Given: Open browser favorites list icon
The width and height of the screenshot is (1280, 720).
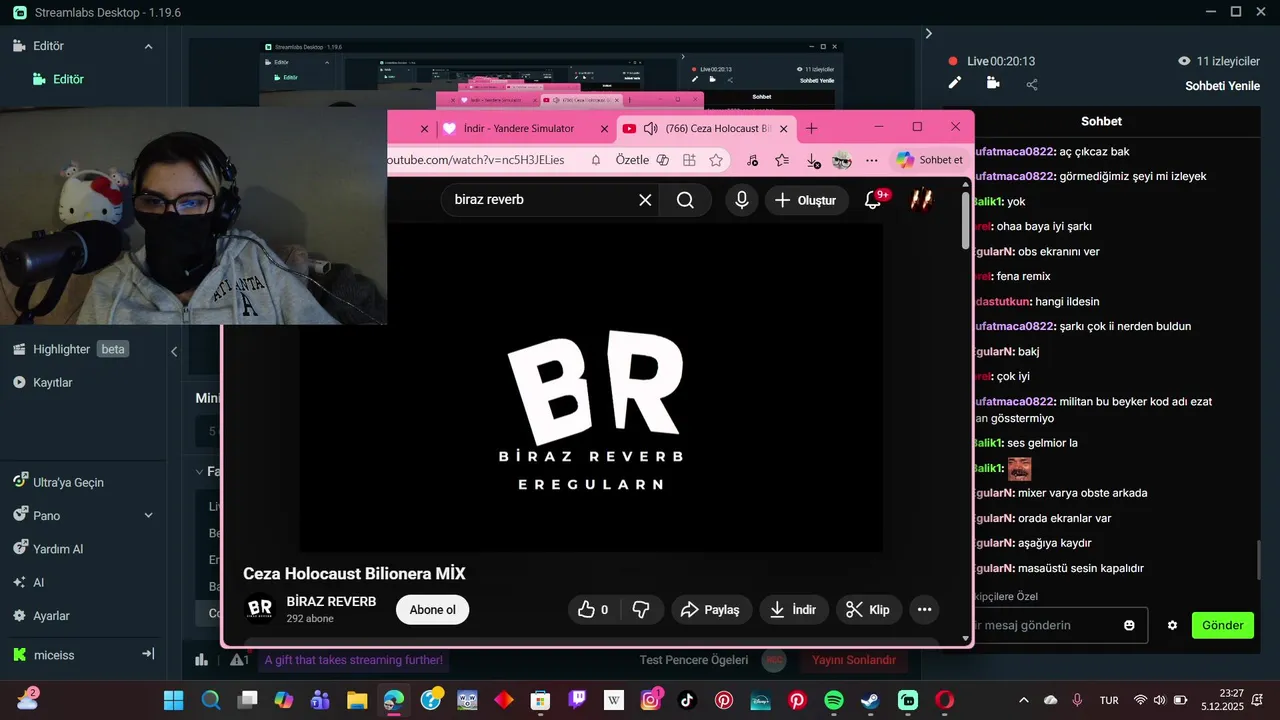Looking at the screenshot, I should [782, 160].
